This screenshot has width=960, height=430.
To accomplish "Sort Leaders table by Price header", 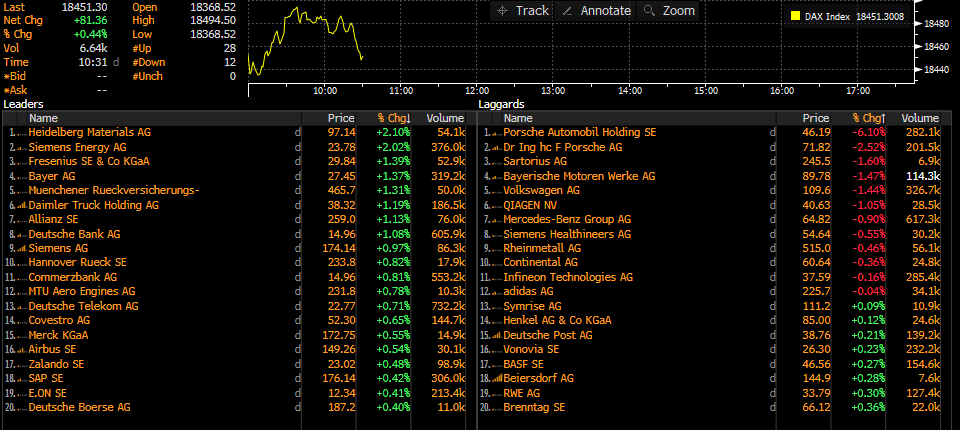I will click(340, 118).
